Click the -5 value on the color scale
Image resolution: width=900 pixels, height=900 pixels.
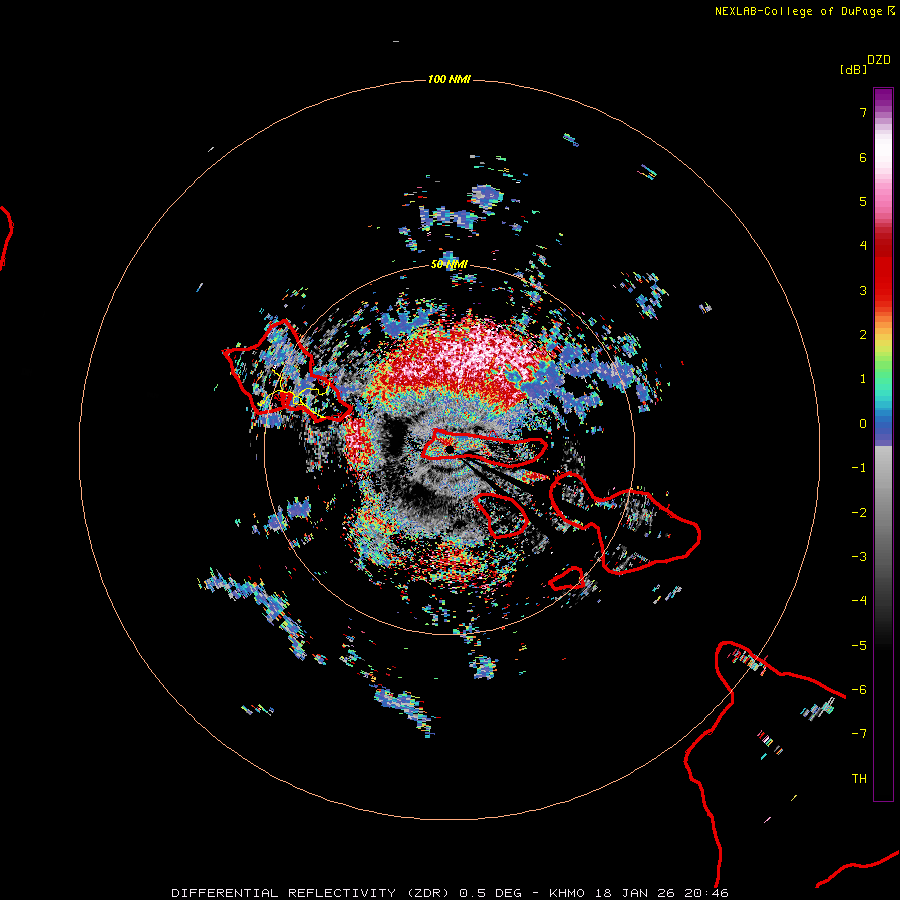pos(859,646)
